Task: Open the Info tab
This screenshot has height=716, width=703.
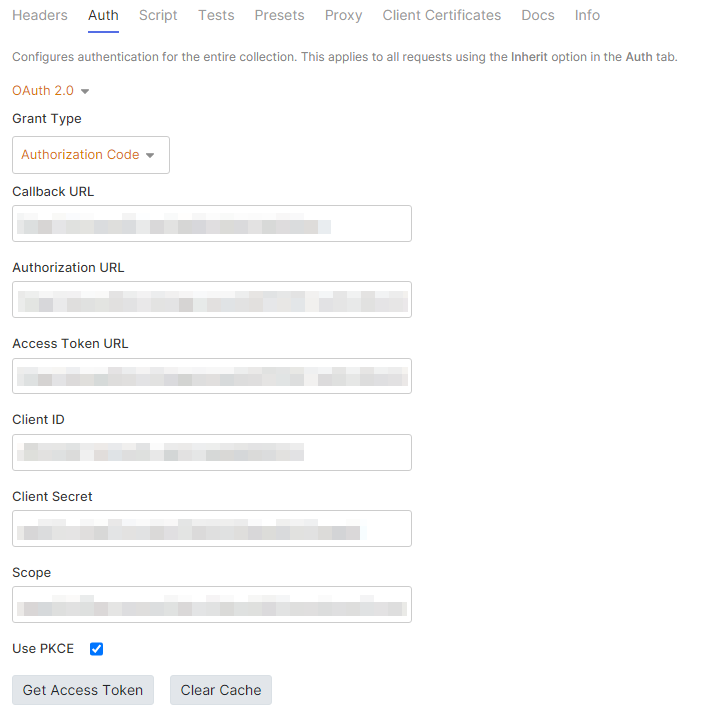Action: (587, 15)
